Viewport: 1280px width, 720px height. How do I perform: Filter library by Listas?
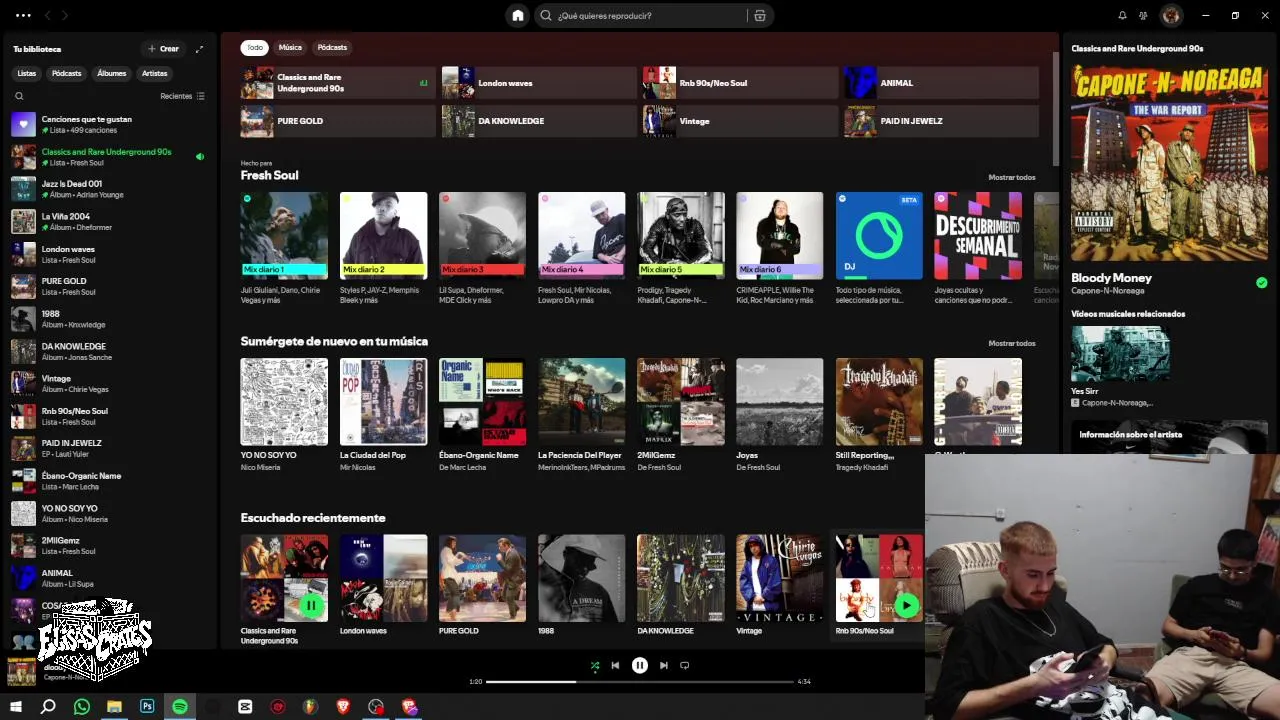pos(27,73)
